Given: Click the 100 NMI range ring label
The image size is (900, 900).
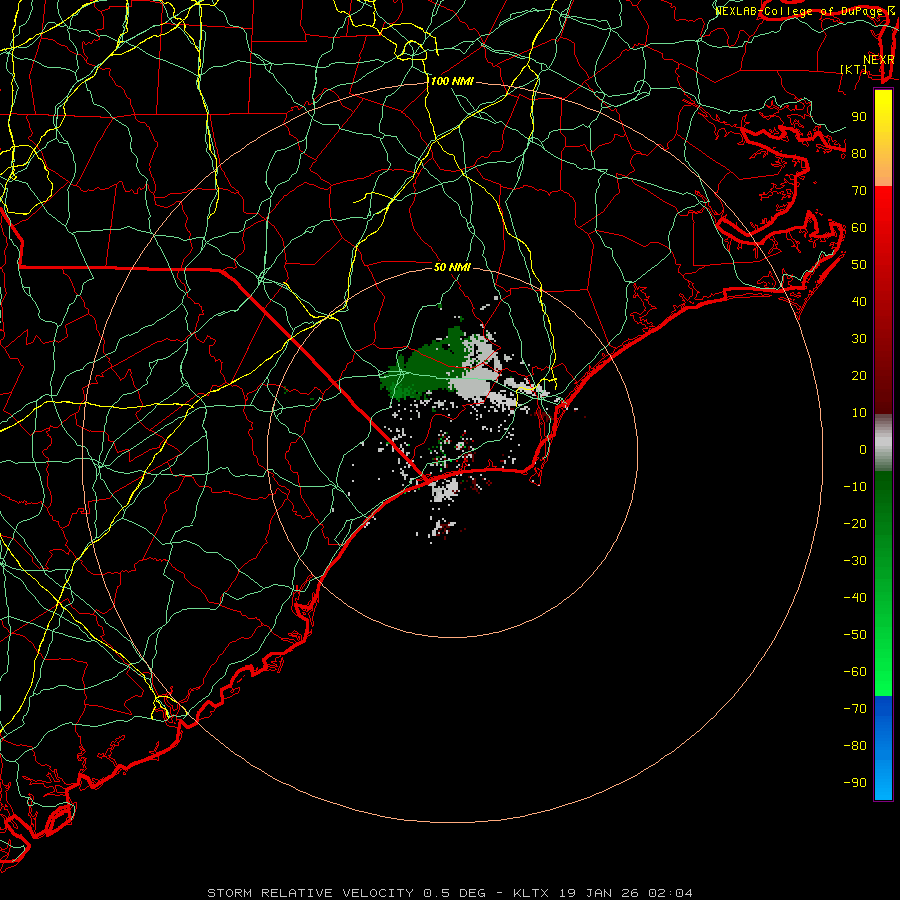Looking at the screenshot, I should pos(452,82).
